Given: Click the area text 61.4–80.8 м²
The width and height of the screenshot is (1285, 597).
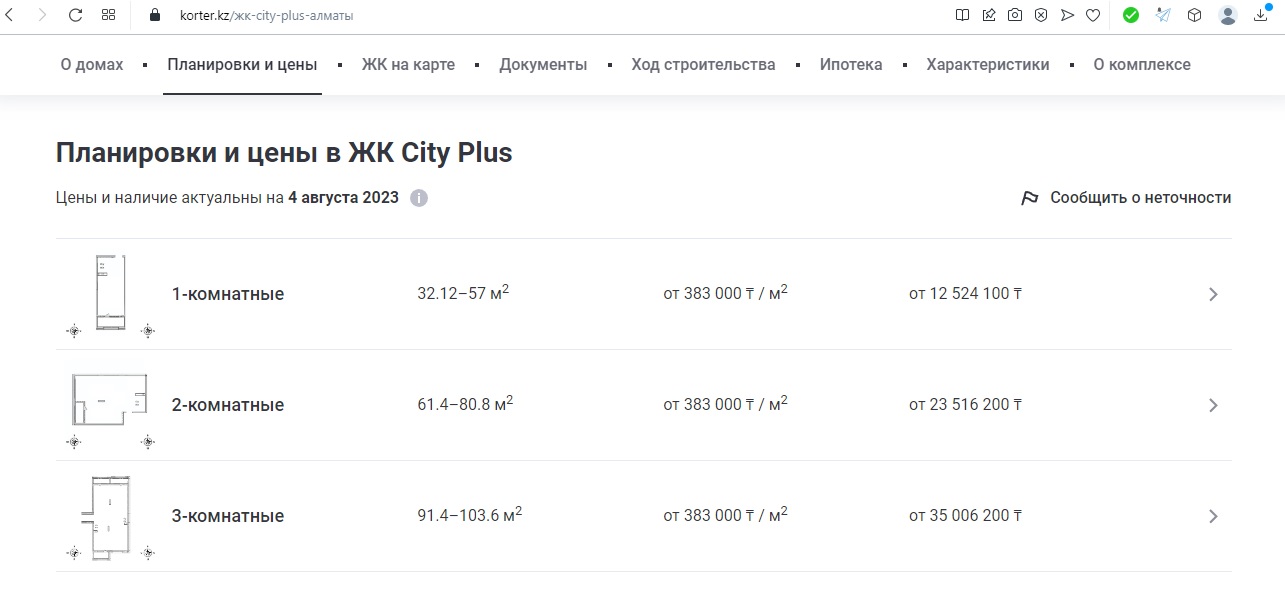Looking at the screenshot, I should pos(465,404).
